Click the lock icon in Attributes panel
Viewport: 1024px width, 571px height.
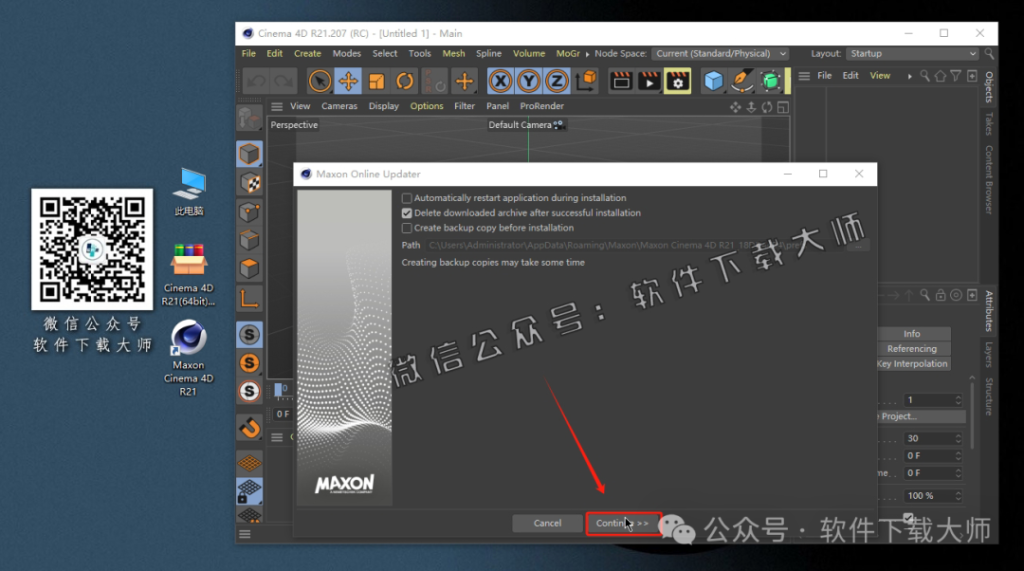pyautogui.click(x=940, y=295)
